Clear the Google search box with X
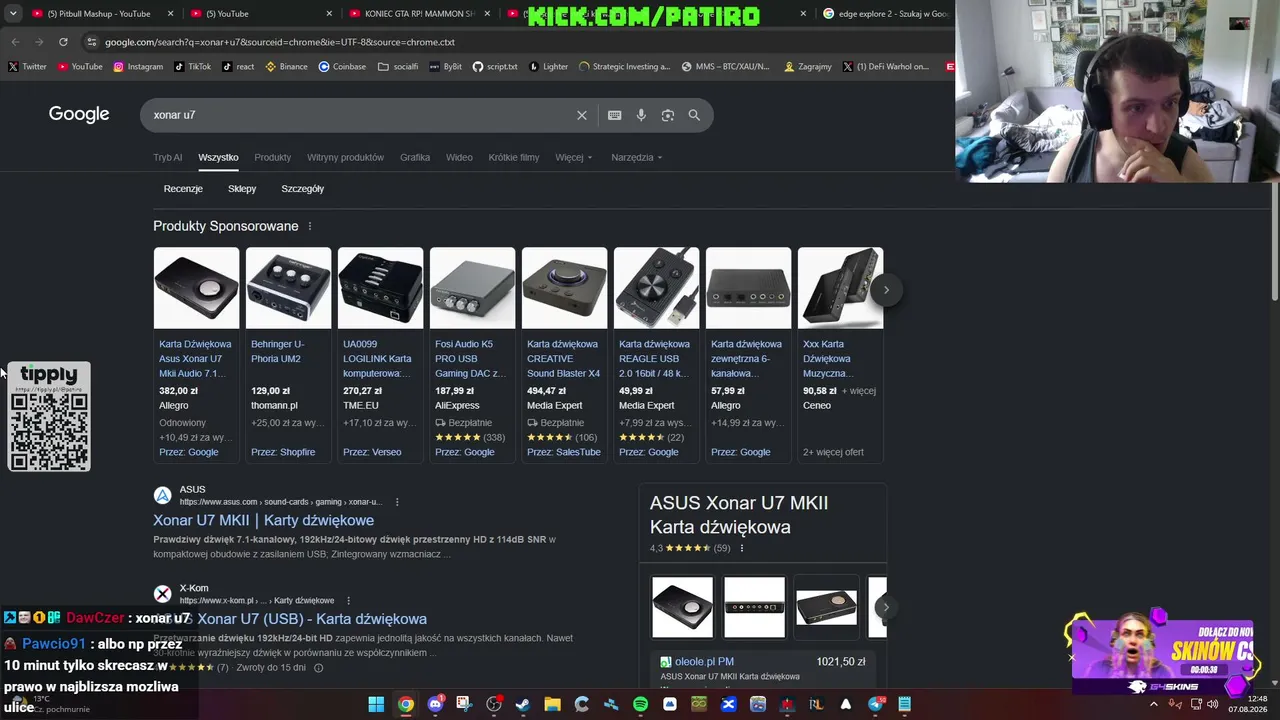The image size is (1280, 720). 582,115
